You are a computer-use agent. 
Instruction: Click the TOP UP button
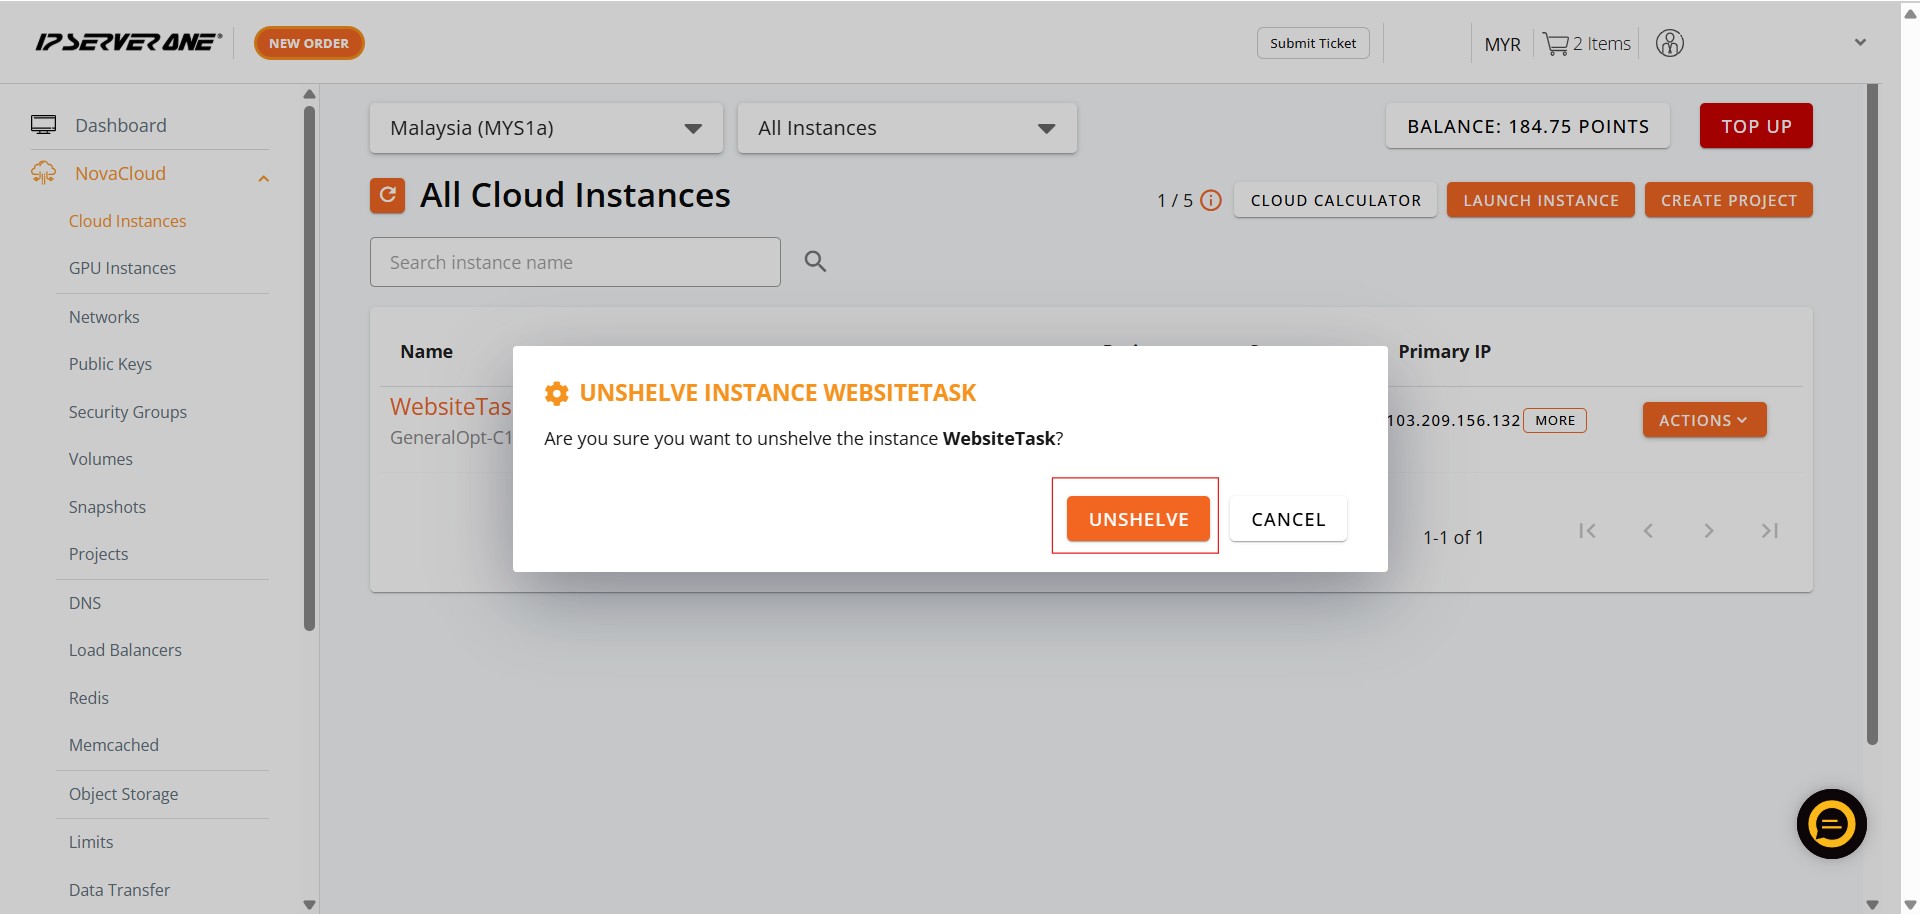click(1756, 126)
